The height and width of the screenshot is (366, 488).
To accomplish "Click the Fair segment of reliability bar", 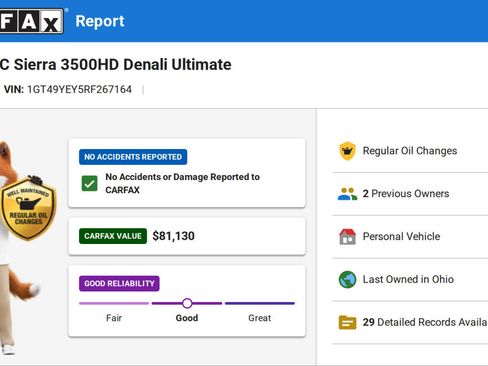I will (114, 303).
